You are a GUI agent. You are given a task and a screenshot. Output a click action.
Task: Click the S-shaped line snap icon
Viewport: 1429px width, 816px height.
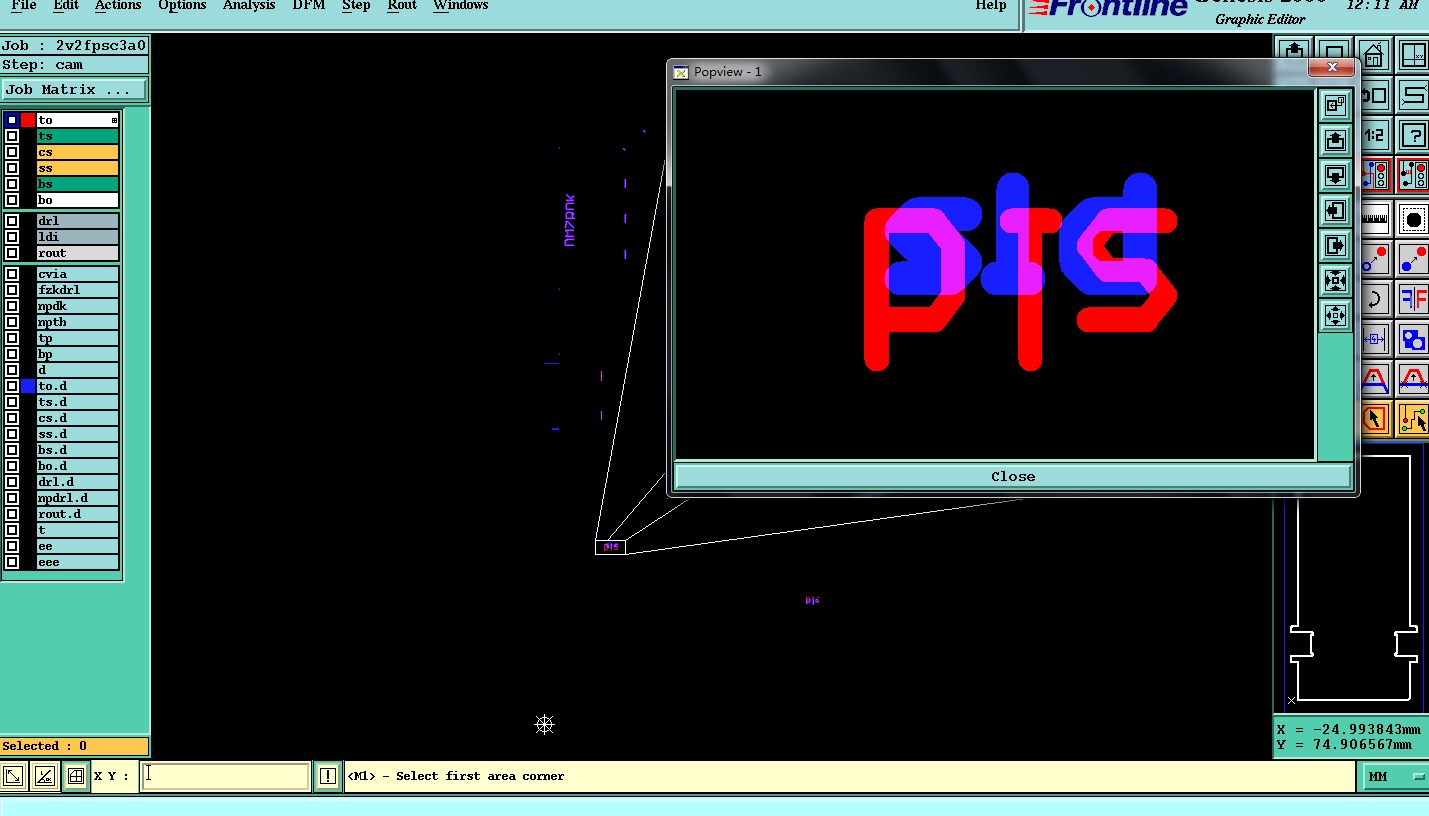pyautogui.click(x=1413, y=94)
